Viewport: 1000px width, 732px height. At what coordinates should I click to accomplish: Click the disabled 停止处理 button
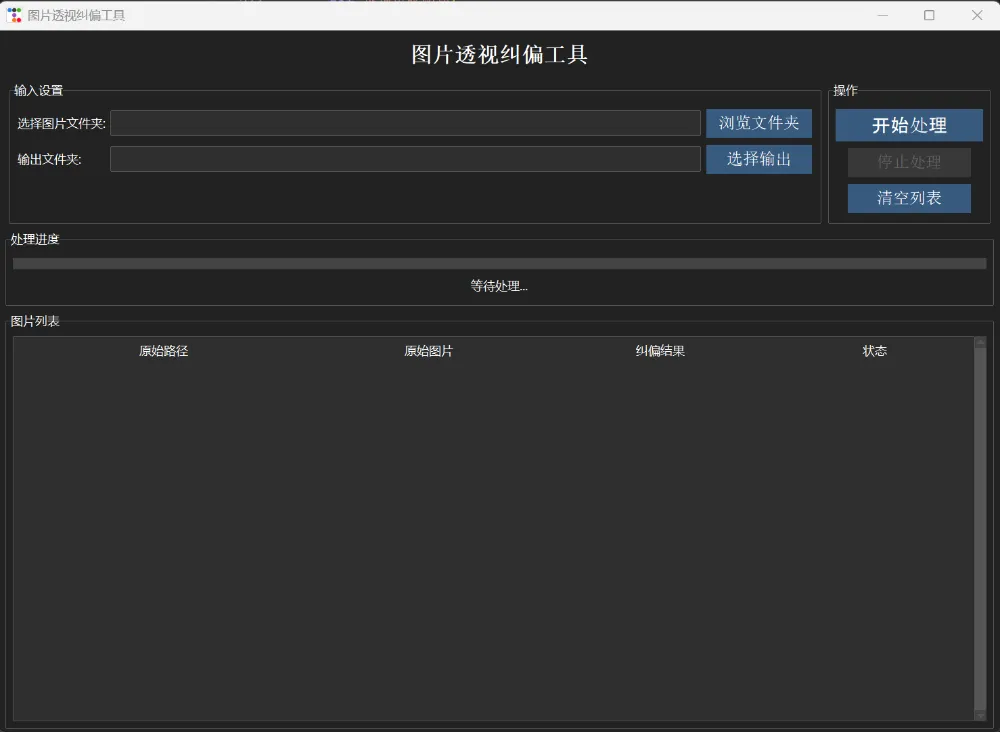coord(909,162)
